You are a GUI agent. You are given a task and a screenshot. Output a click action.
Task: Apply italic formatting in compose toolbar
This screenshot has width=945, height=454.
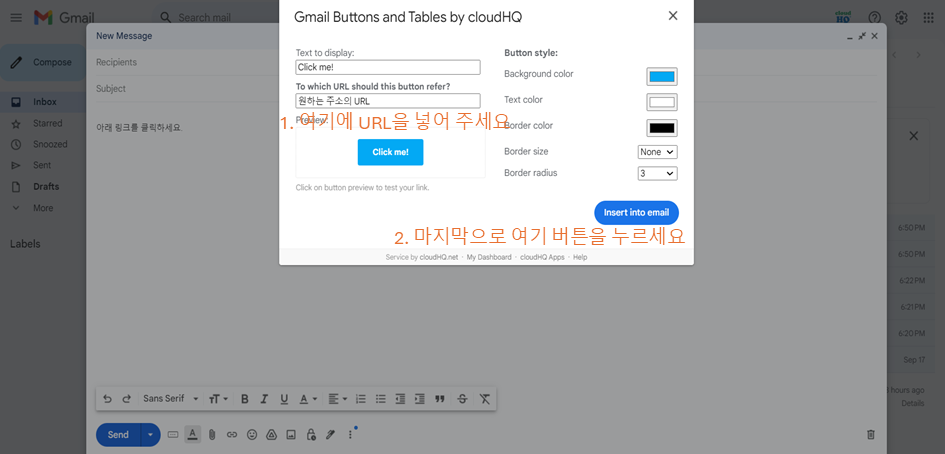[264, 399]
